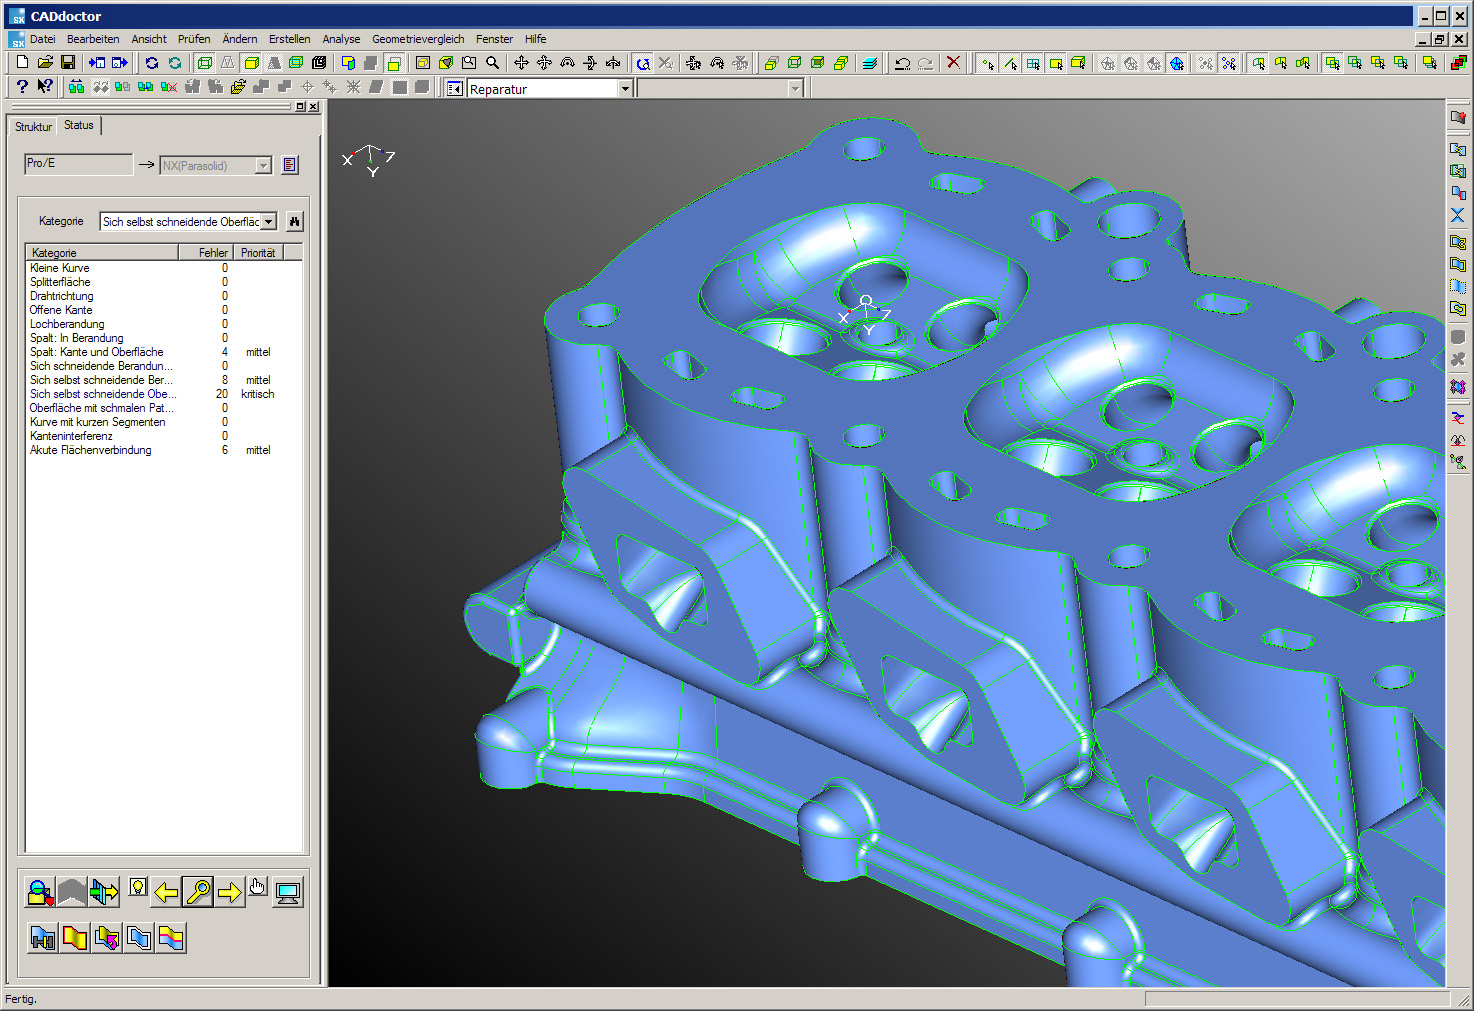Switch to the Struktur tab
Screen dimensions: 1474x1011
pyautogui.click(x=33, y=127)
